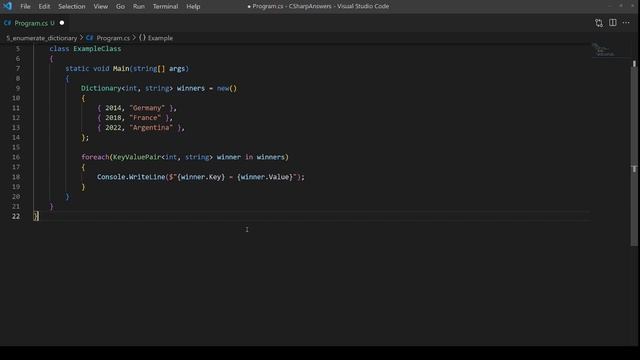Click the minimap code preview
Viewport: 640px width, 360px height.
[x=603, y=50]
